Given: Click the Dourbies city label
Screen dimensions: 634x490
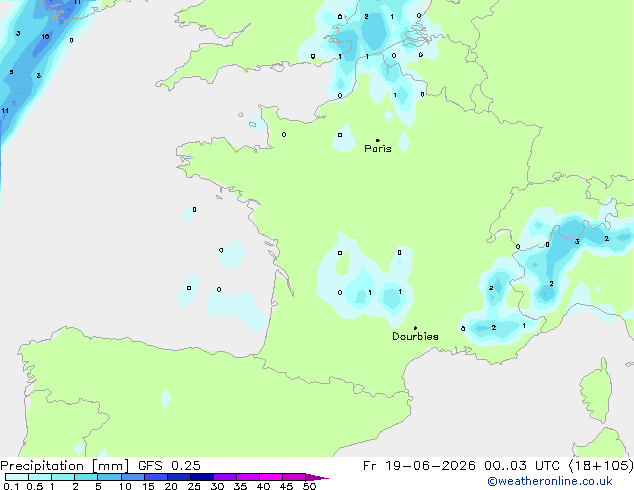Looking at the screenshot, I should (415, 336).
